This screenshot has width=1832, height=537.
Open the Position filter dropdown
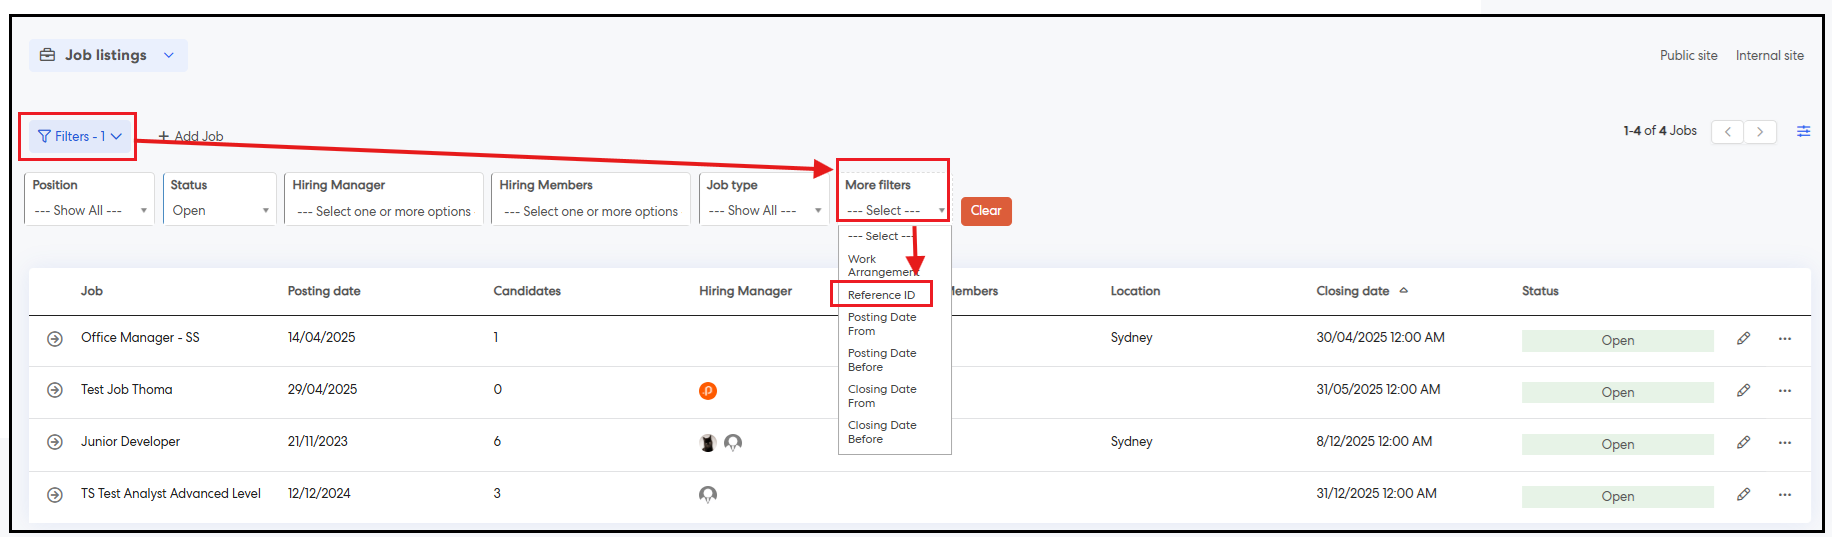[90, 210]
